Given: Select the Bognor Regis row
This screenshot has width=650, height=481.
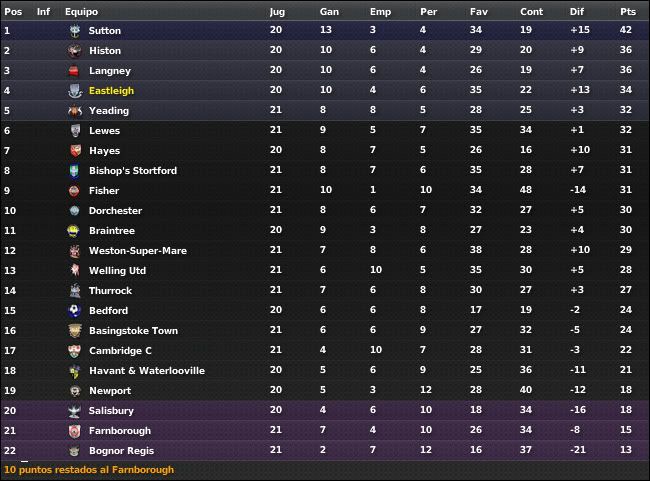Looking at the screenshot, I should coord(325,450).
